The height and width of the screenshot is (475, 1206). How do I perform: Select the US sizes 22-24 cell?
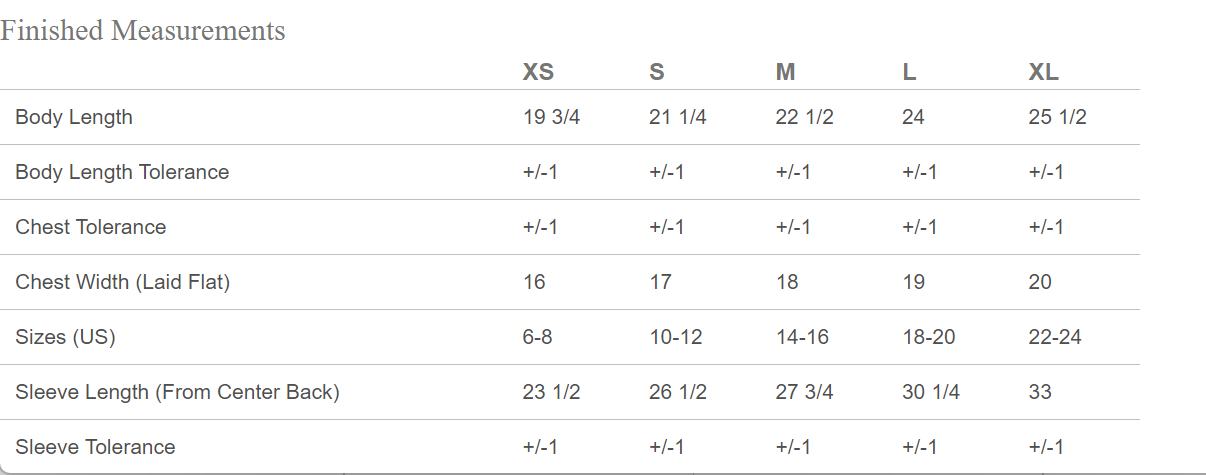pyautogui.click(x=1055, y=337)
